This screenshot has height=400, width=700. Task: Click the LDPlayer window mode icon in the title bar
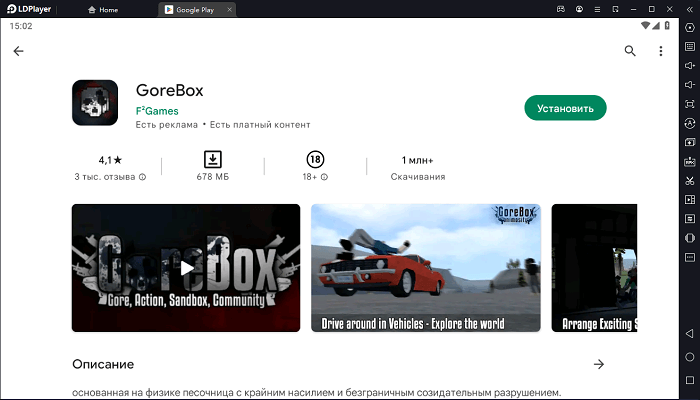616,9
